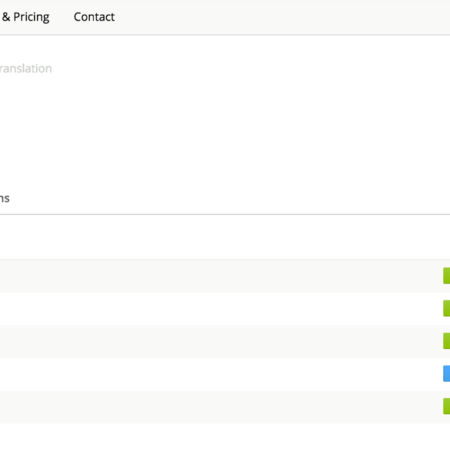The width and height of the screenshot is (450, 450).
Task: Click the green button in the third table row
Action: coord(446,341)
